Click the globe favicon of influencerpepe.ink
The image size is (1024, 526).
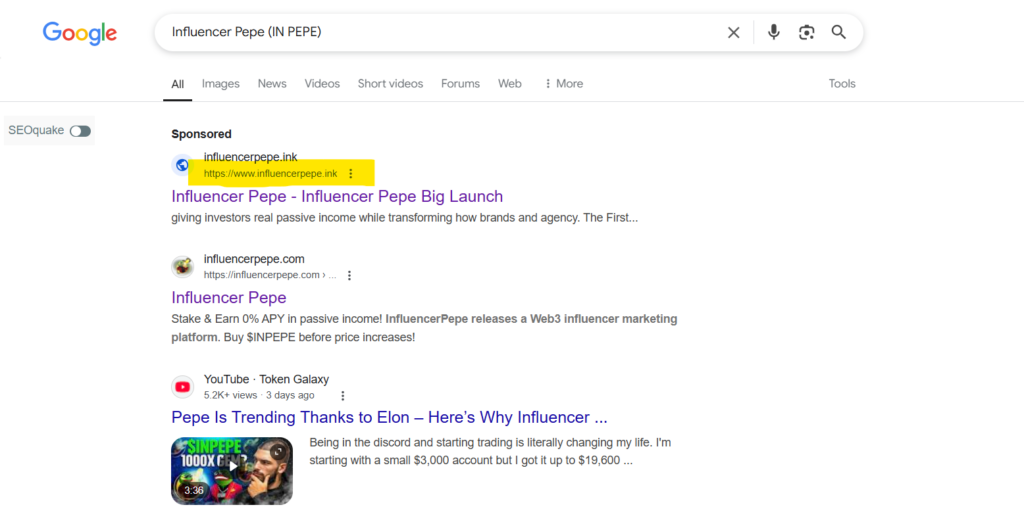(x=182, y=165)
